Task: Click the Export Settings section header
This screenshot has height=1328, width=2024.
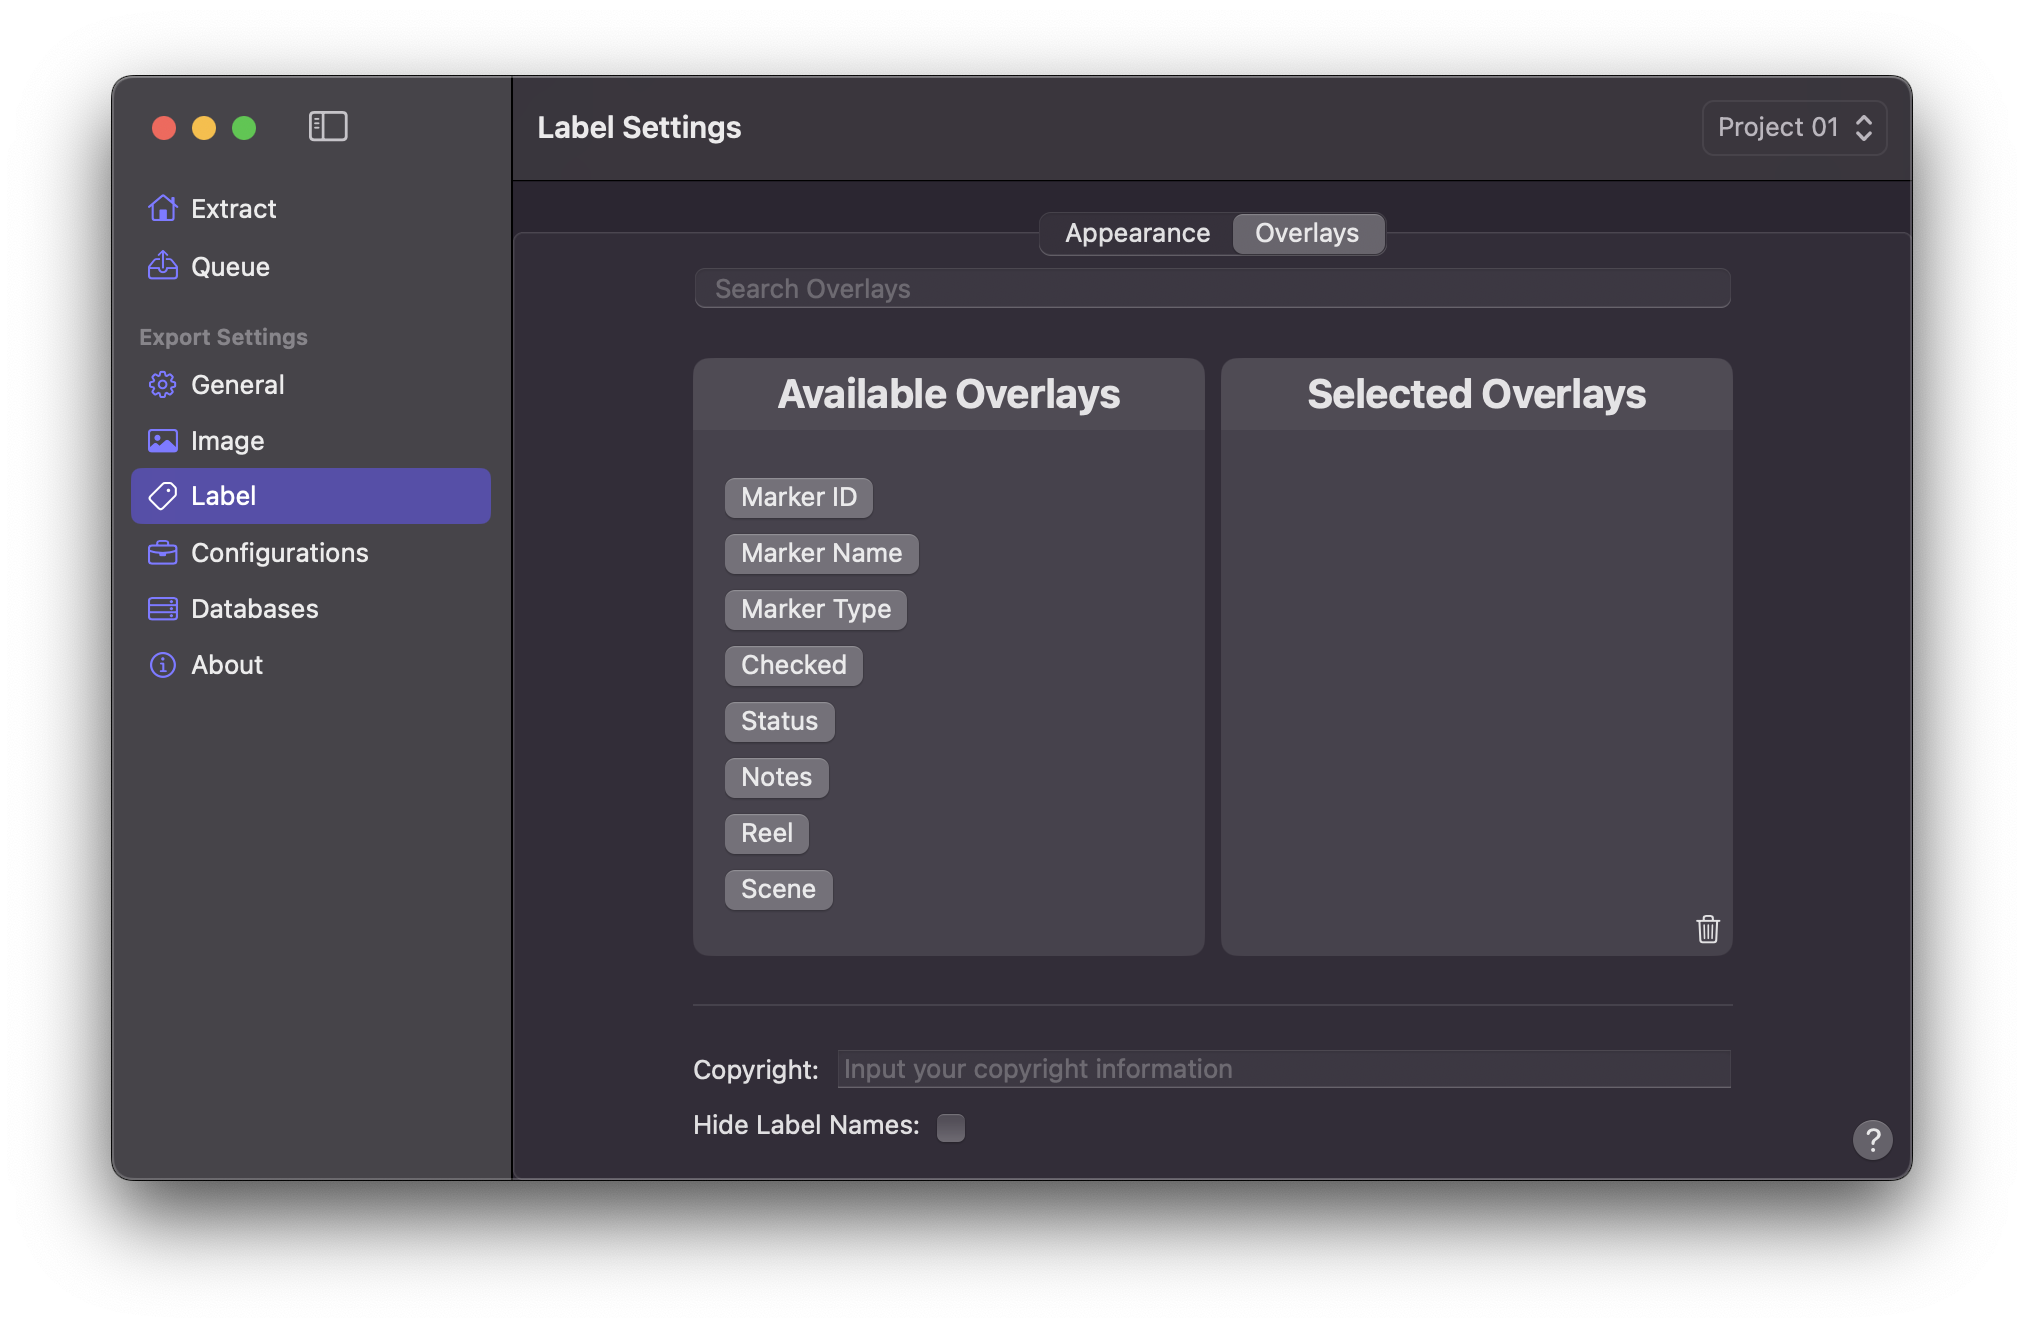Action: 223,337
